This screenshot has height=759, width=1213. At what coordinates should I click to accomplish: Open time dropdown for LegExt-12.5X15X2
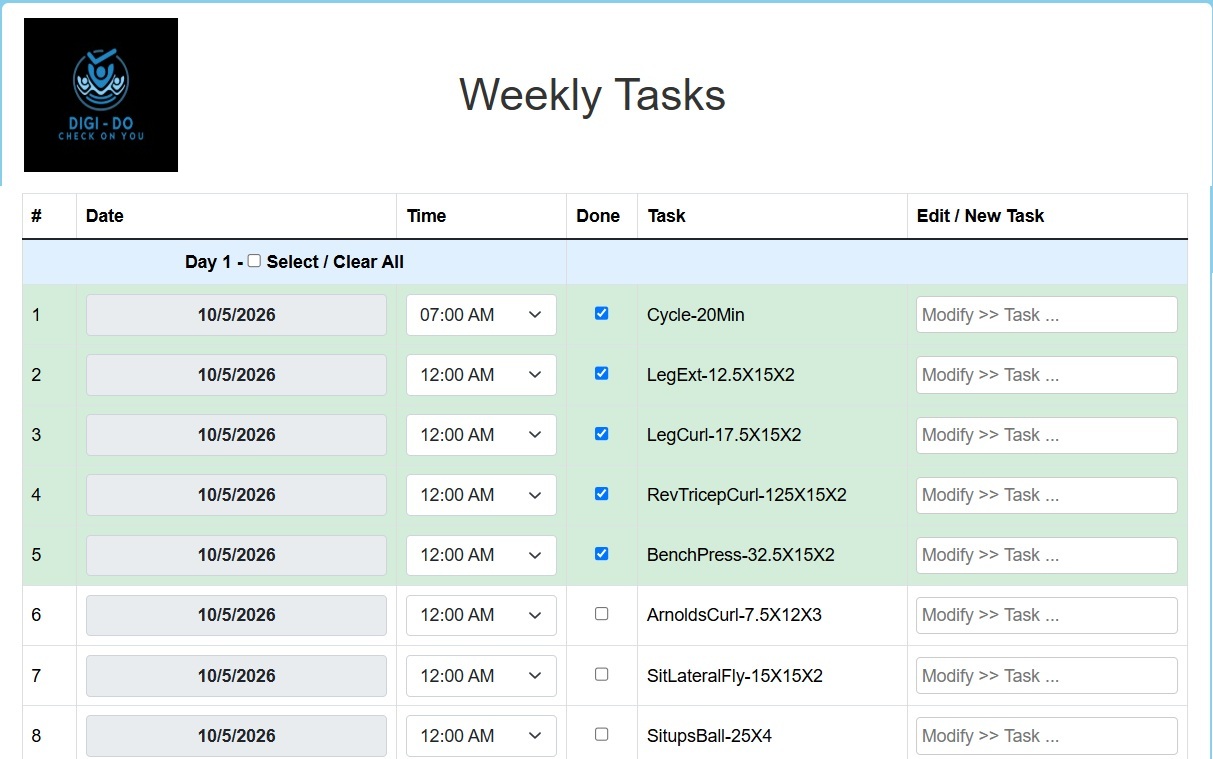click(x=481, y=375)
